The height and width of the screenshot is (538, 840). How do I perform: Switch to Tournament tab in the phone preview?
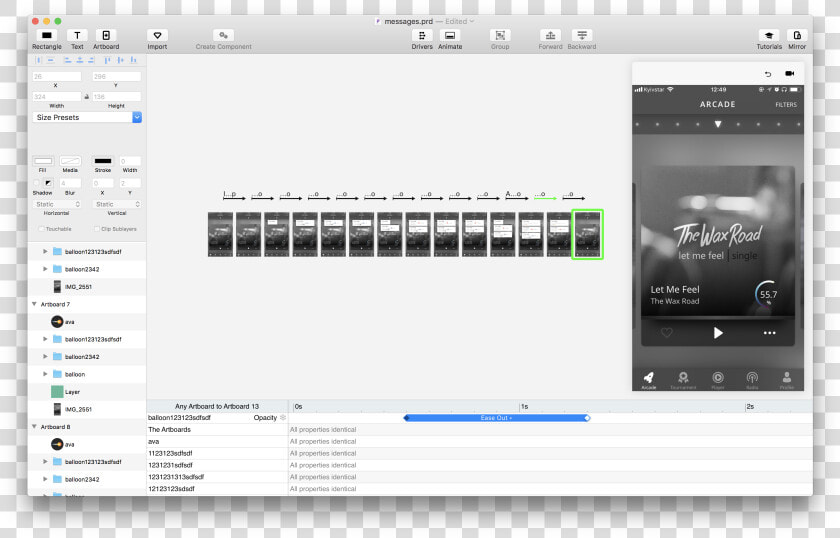[x=683, y=380]
